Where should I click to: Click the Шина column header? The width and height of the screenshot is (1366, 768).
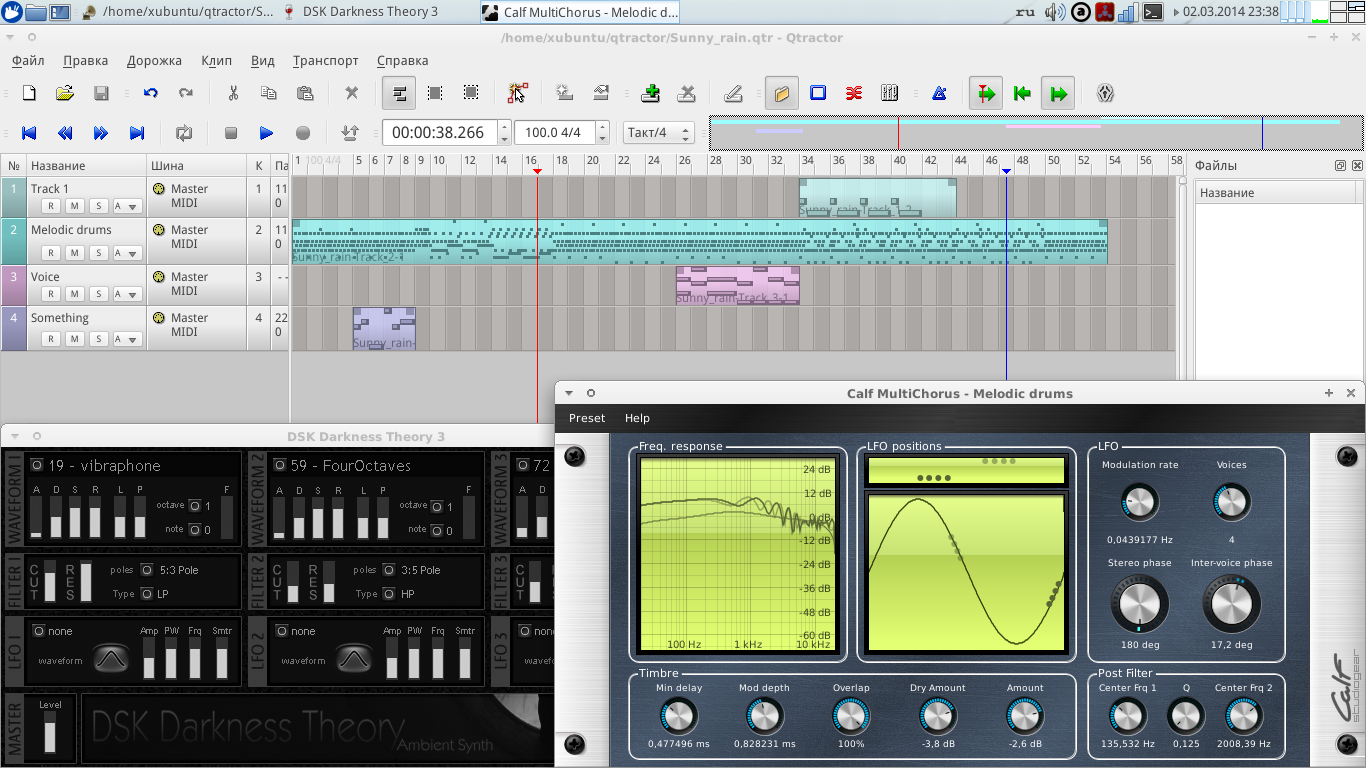pyautogui.click(x=197, y=165)
